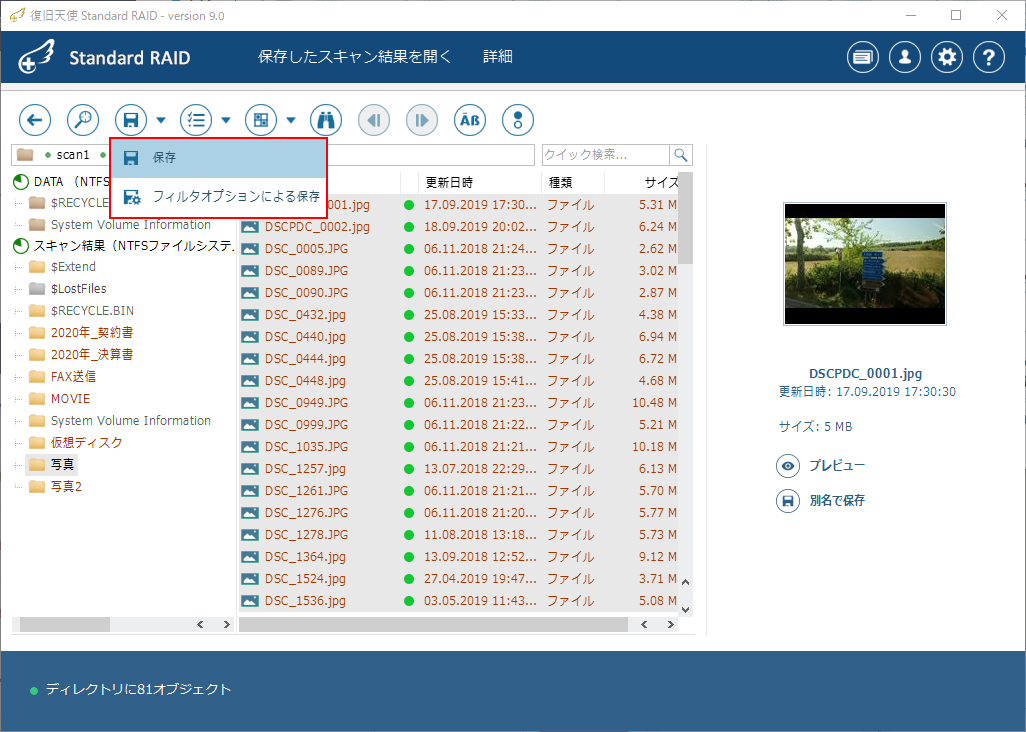The width and height of the screenshot is (1026, 732).
Task: Select the スキャン結果 root node
Action: point(133,245)
